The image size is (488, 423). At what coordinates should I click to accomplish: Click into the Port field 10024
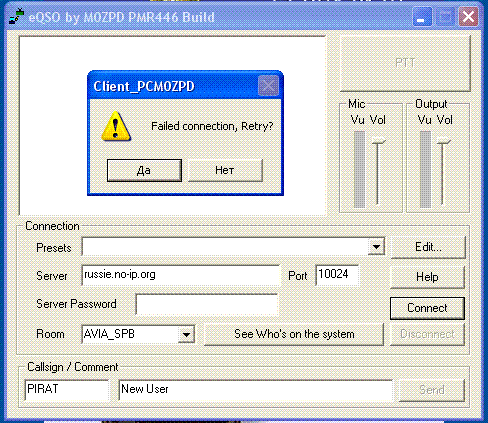click(337, 275)
